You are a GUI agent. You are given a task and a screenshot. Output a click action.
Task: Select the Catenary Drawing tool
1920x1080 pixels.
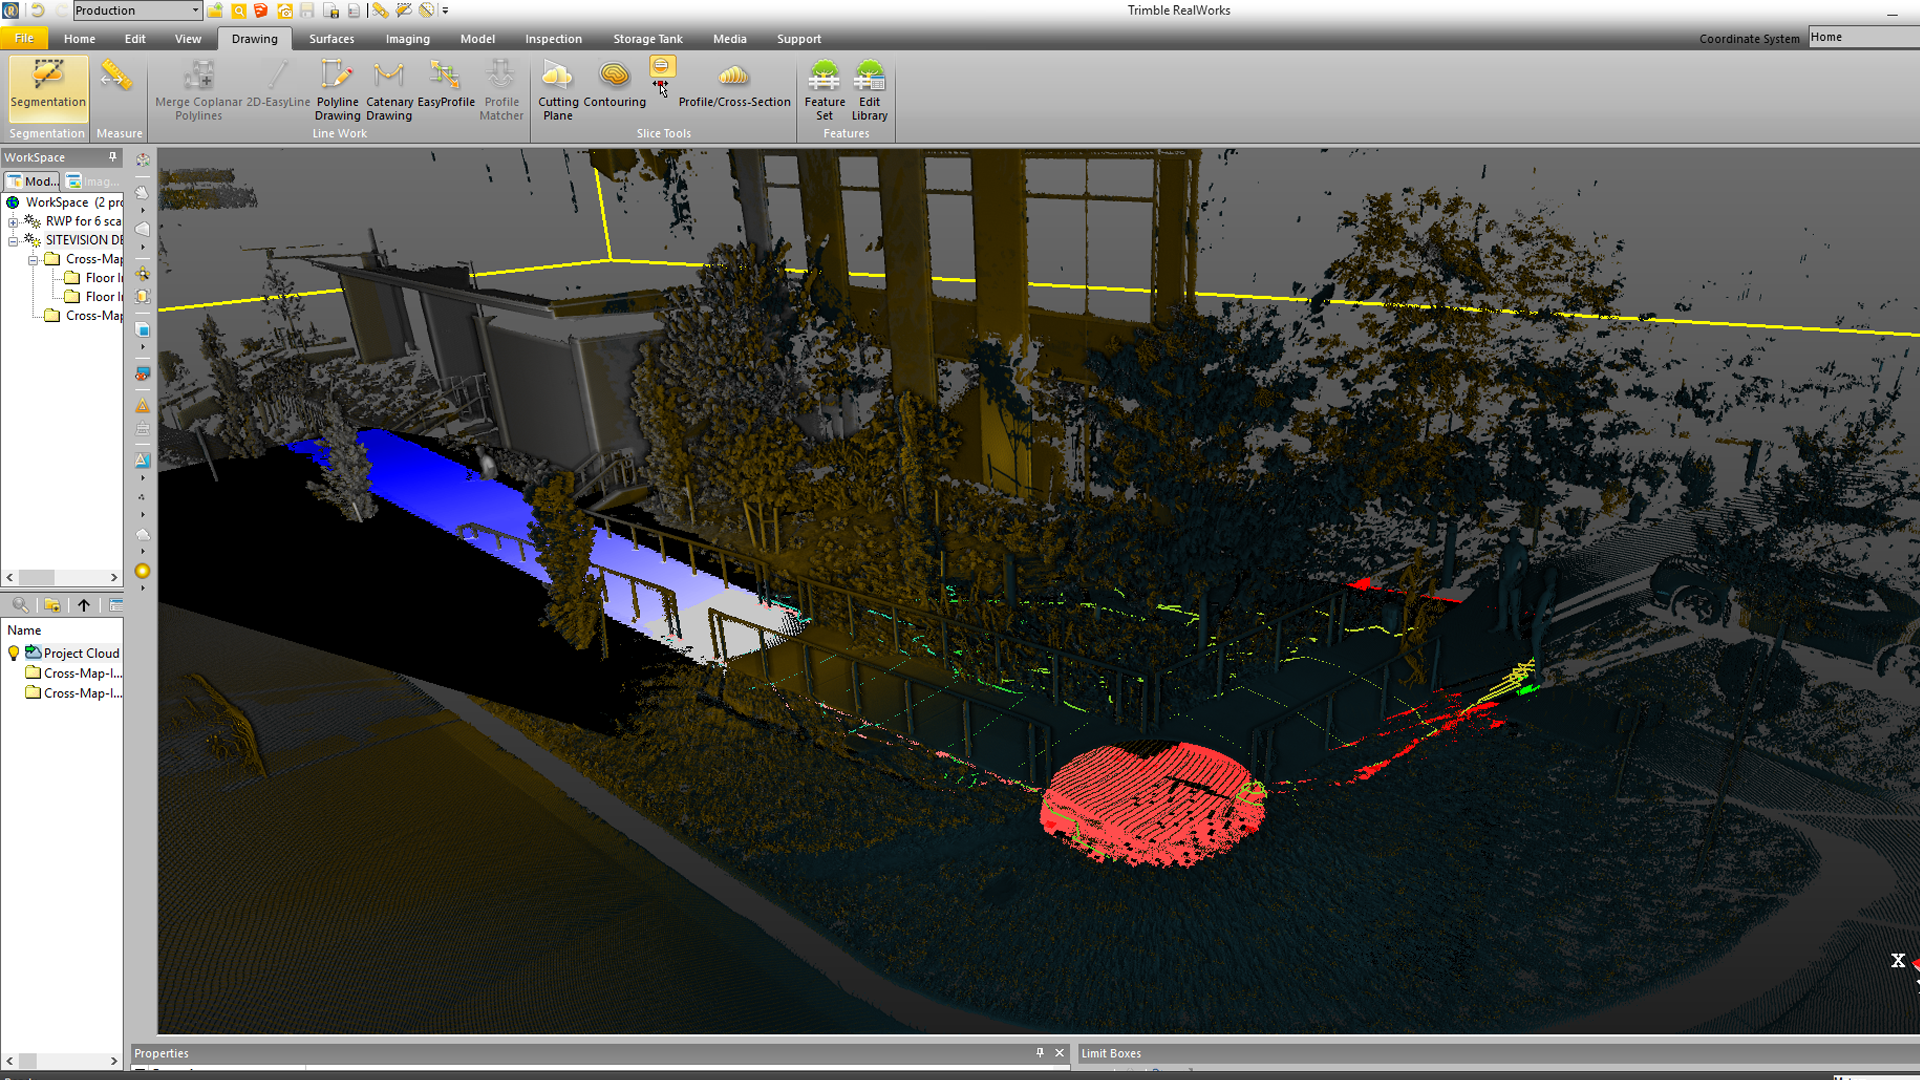[389, 86]
